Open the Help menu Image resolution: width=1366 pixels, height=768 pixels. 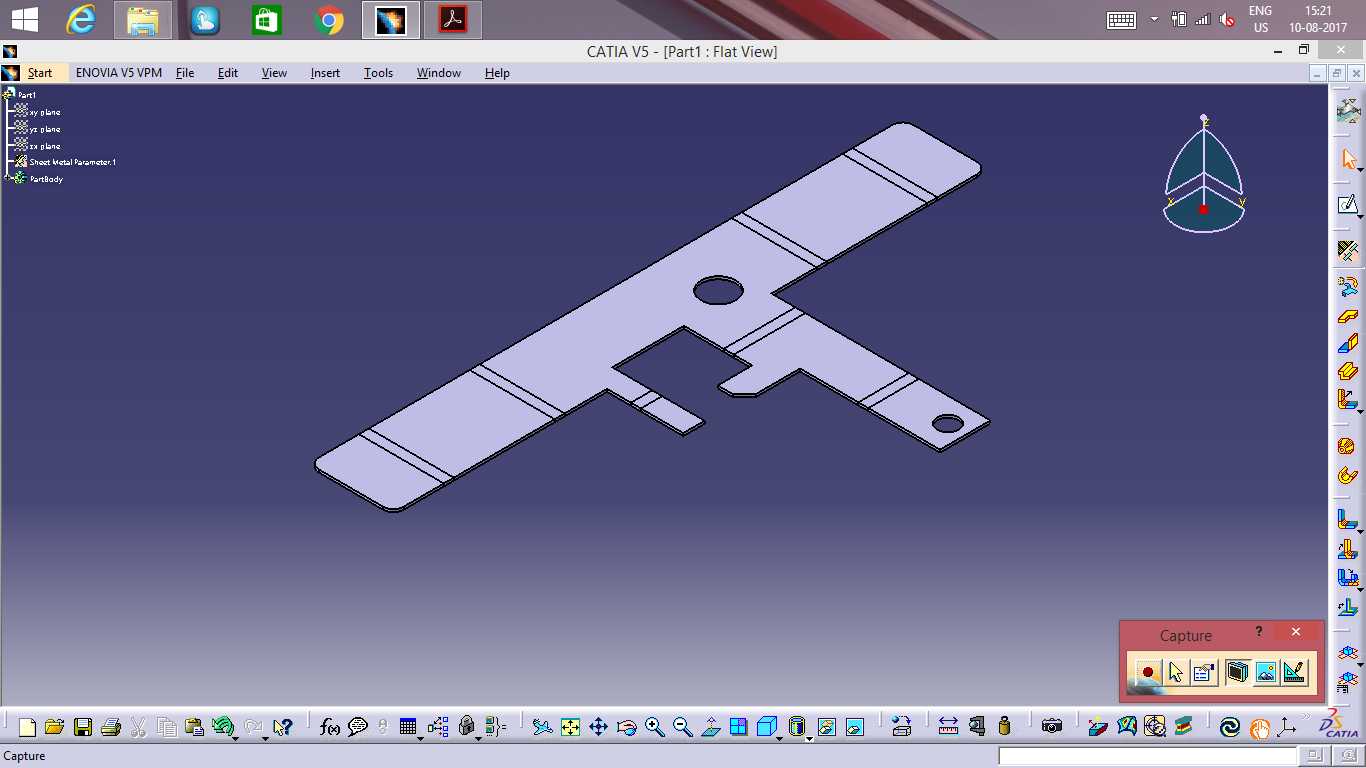[x=497, y=73]
